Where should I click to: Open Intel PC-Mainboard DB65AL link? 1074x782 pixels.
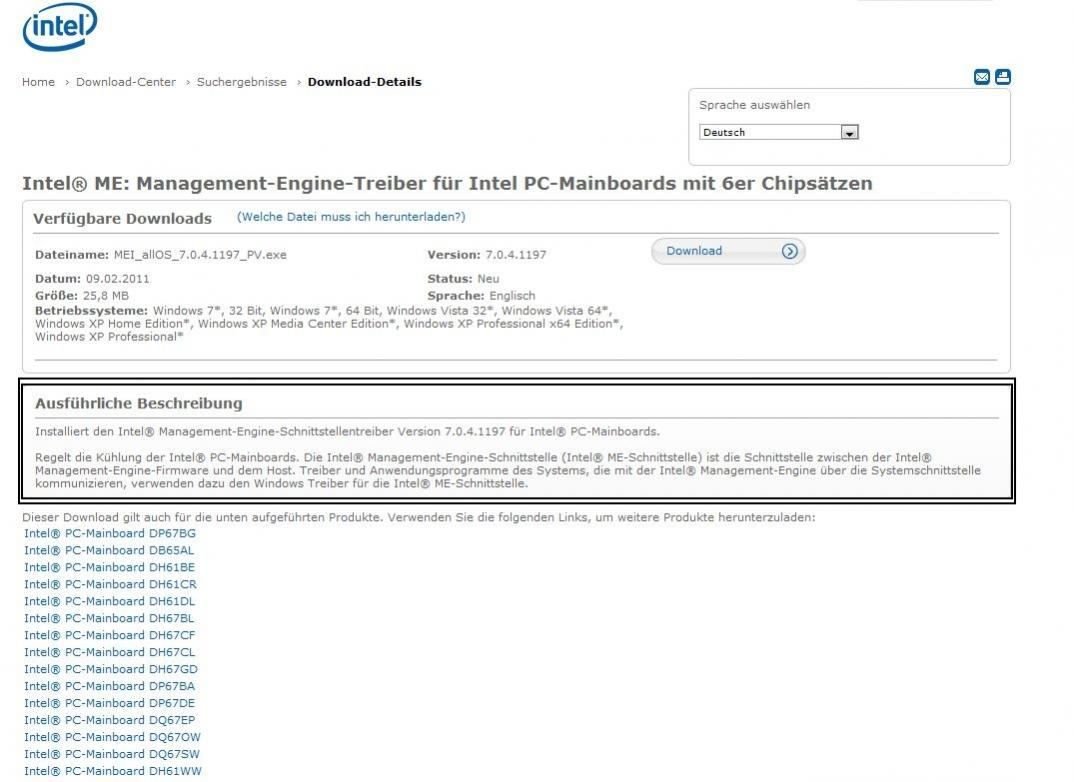(109, 551)
